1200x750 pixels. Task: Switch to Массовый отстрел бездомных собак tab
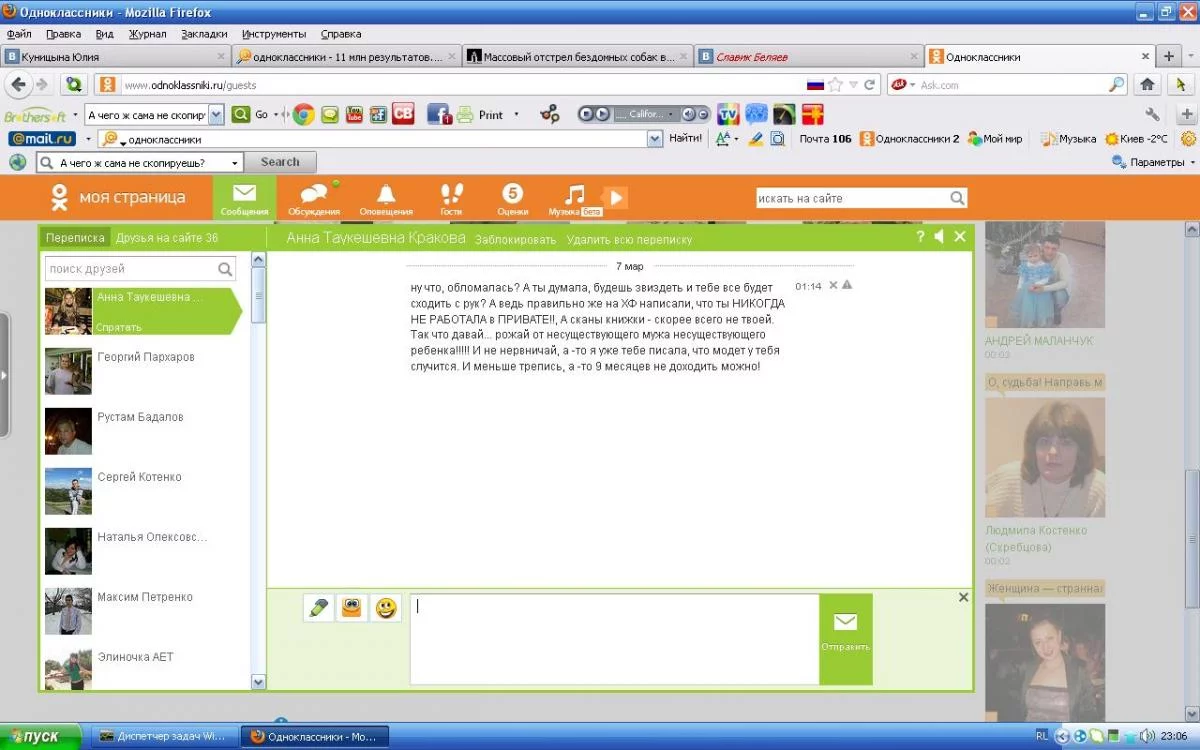(577, 57)
